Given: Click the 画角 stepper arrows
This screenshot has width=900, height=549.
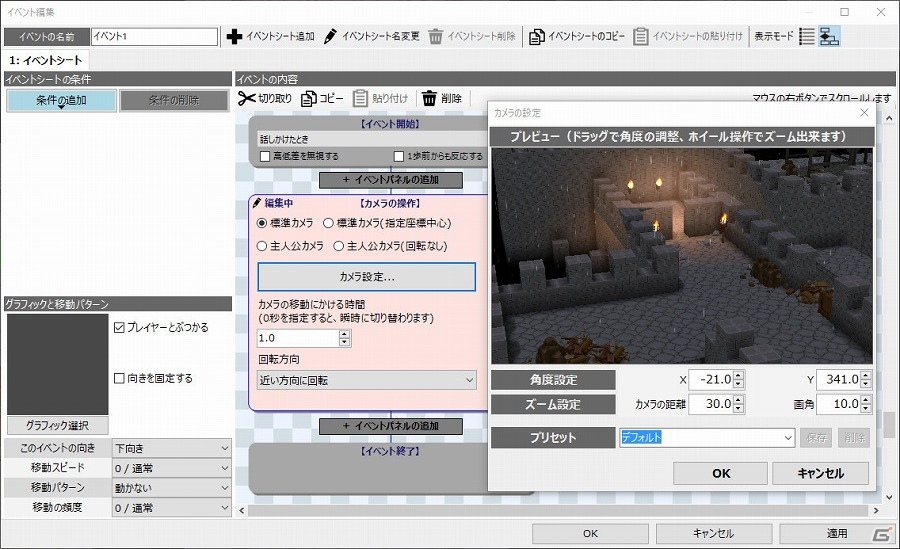Looking at the screenshot, I should 866,404.
